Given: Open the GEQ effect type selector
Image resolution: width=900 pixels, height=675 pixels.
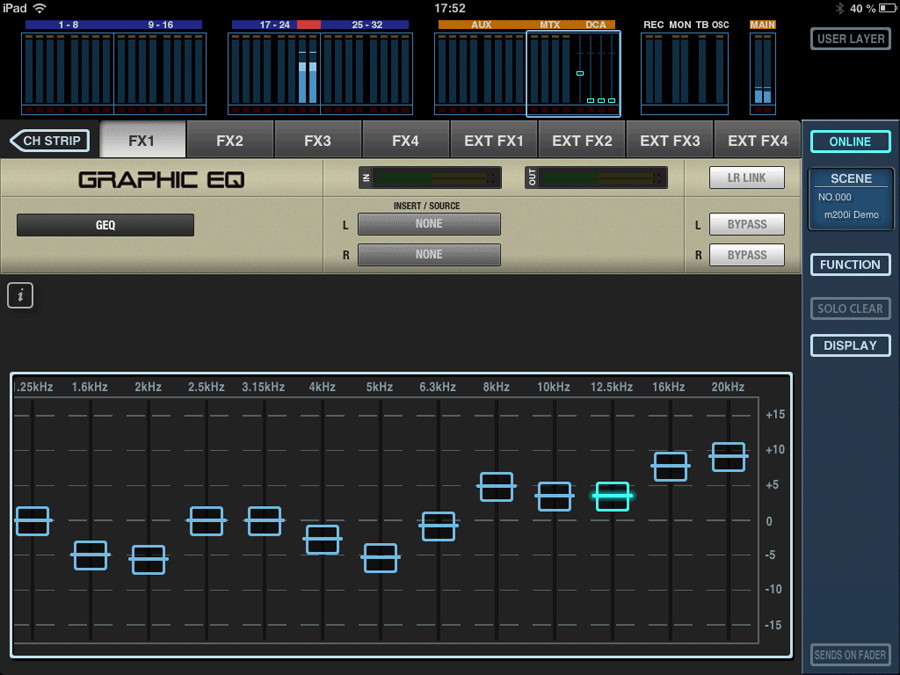Looking at the screenshot, I should [105, 225].
